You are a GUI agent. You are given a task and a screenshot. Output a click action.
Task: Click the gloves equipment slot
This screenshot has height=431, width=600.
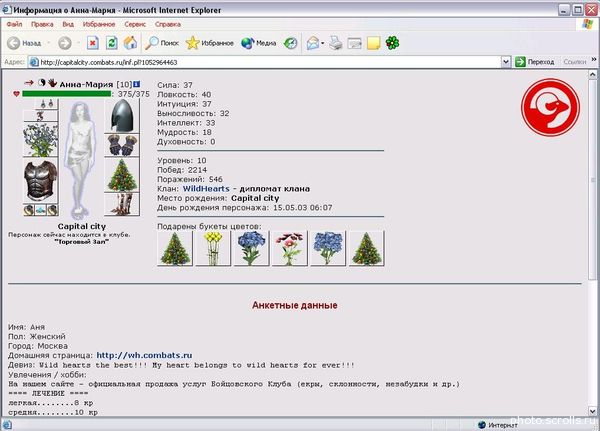122,145
